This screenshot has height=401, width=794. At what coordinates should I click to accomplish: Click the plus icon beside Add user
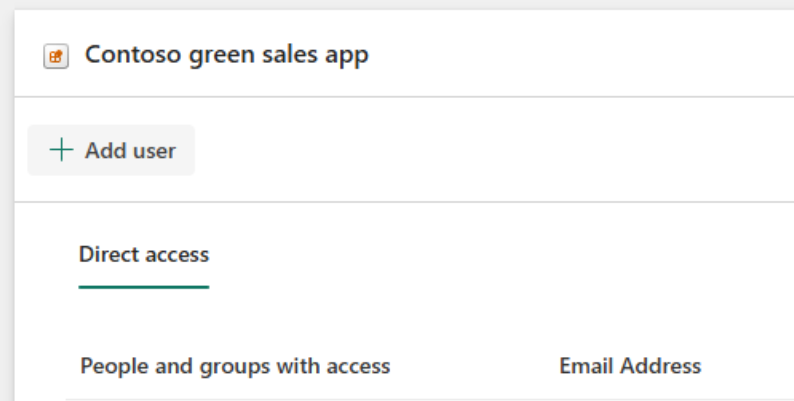pos(62,150)
